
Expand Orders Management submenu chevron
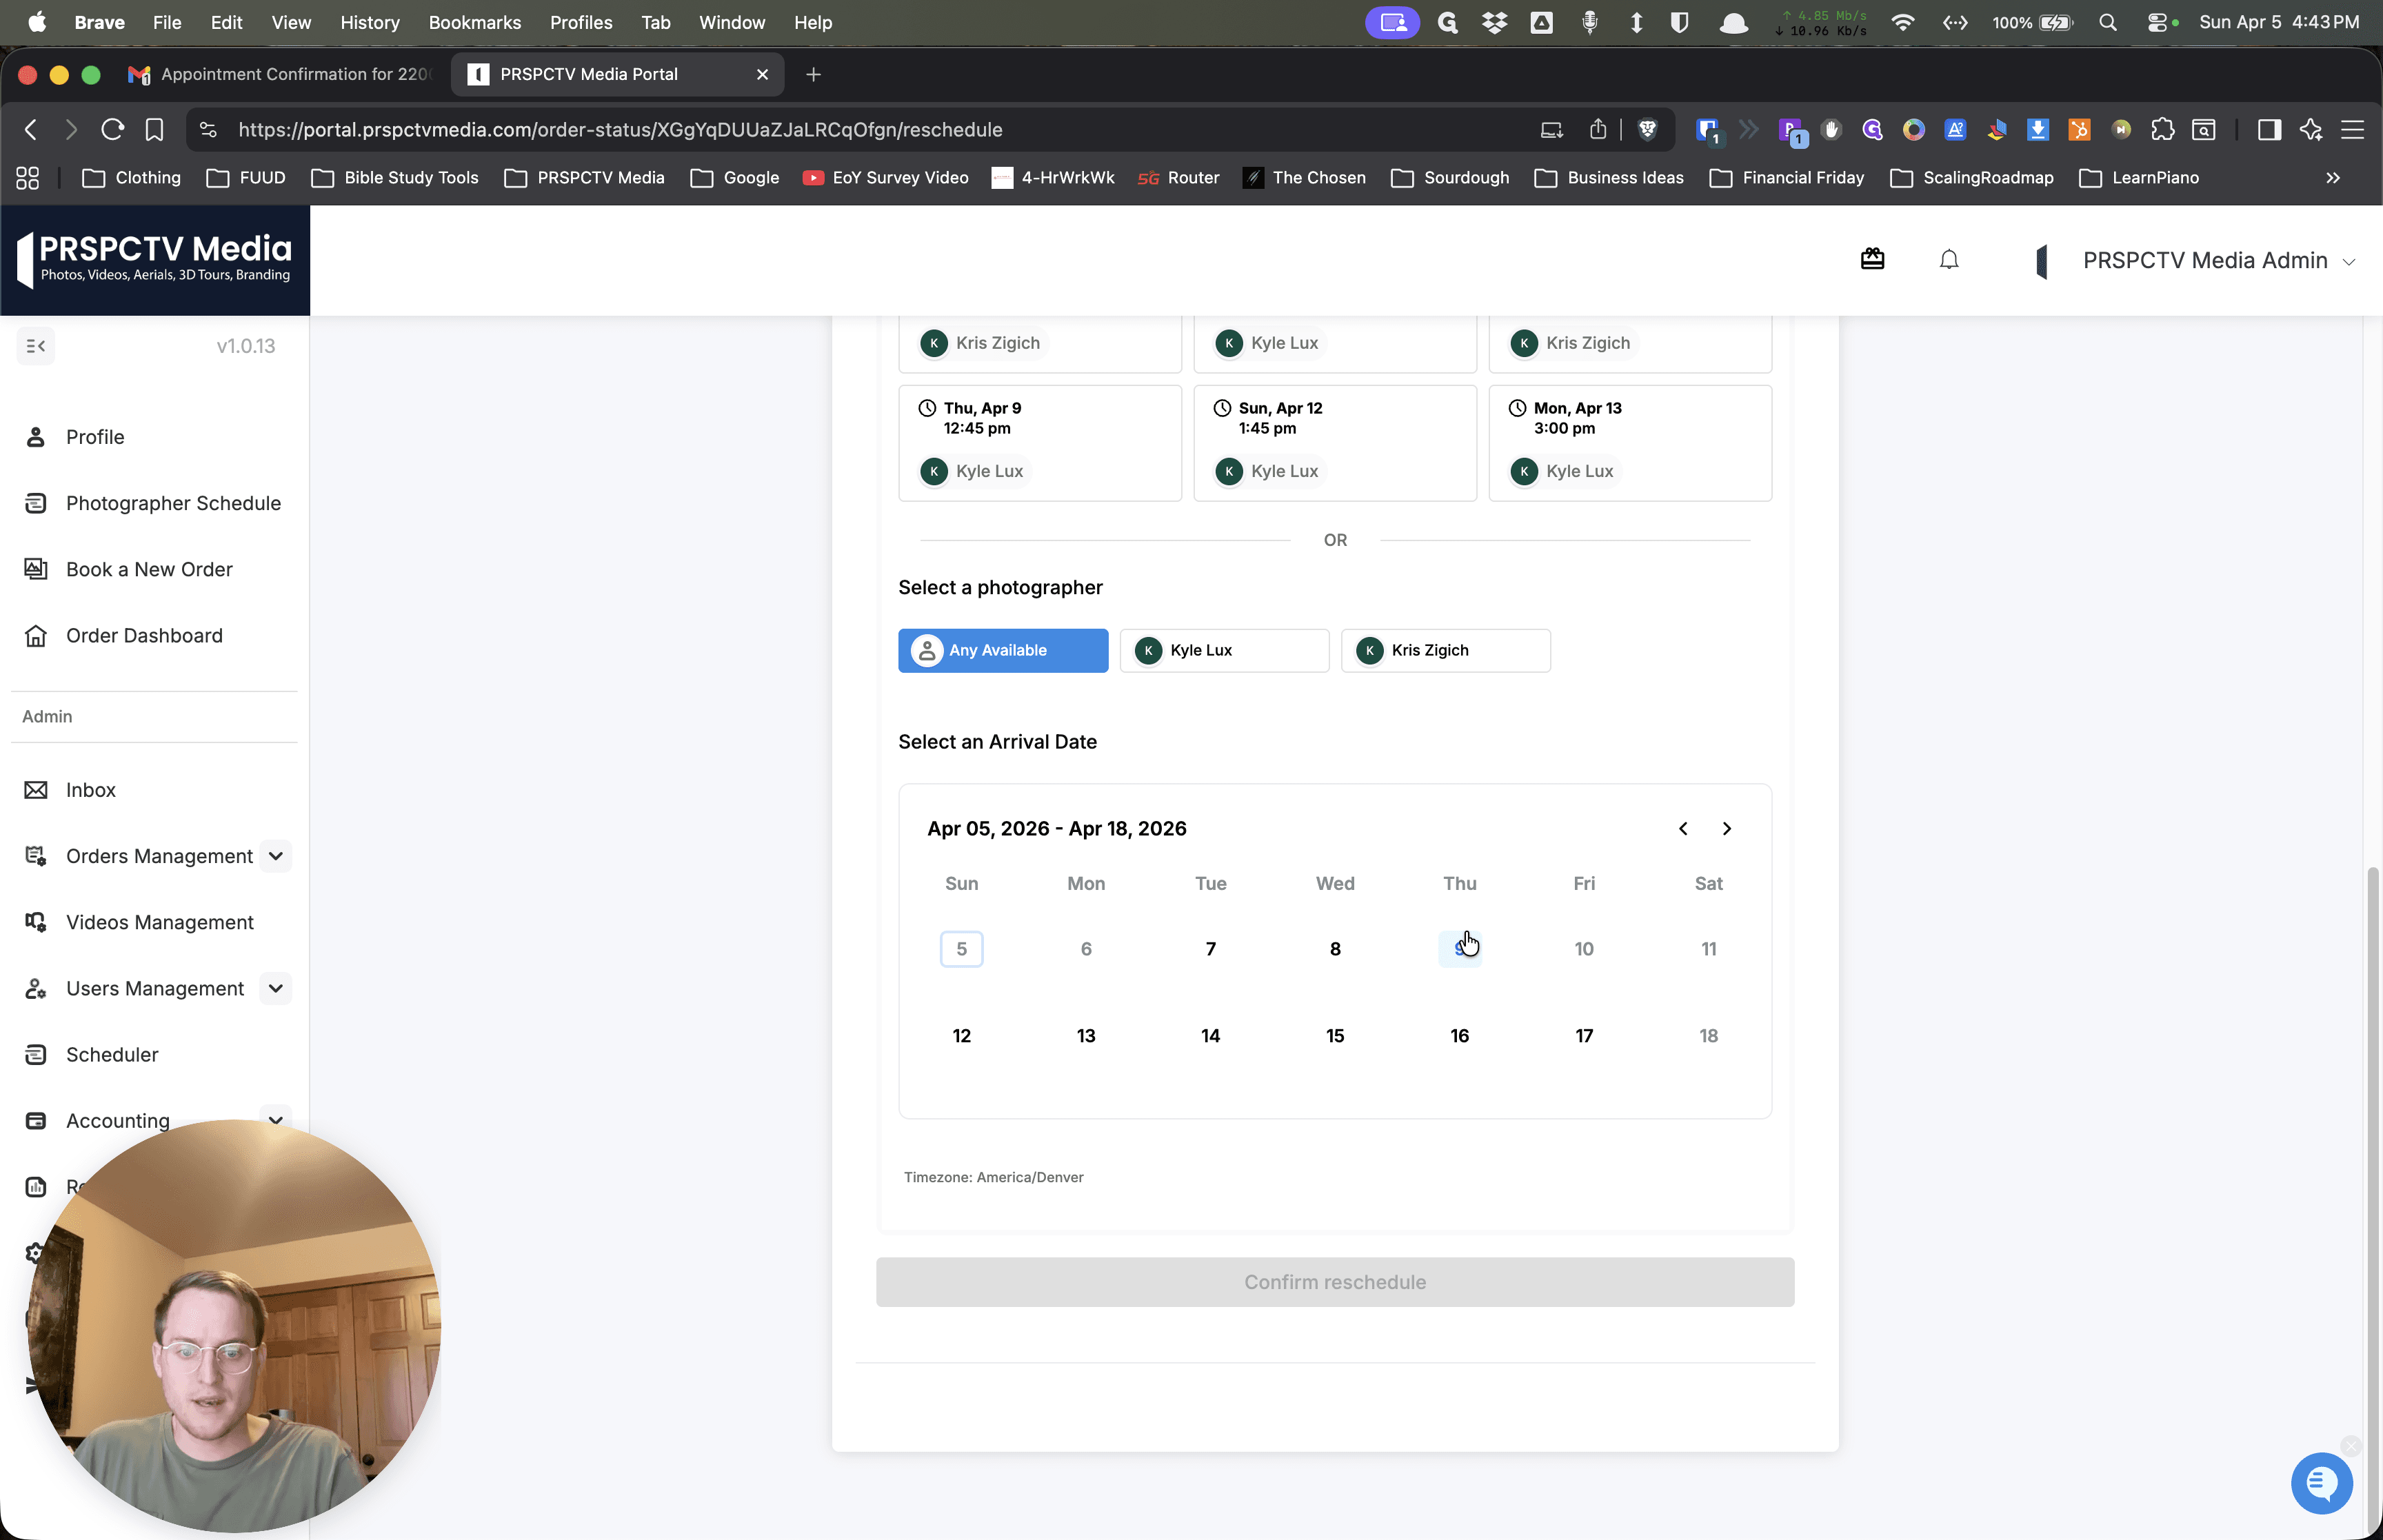276,856
